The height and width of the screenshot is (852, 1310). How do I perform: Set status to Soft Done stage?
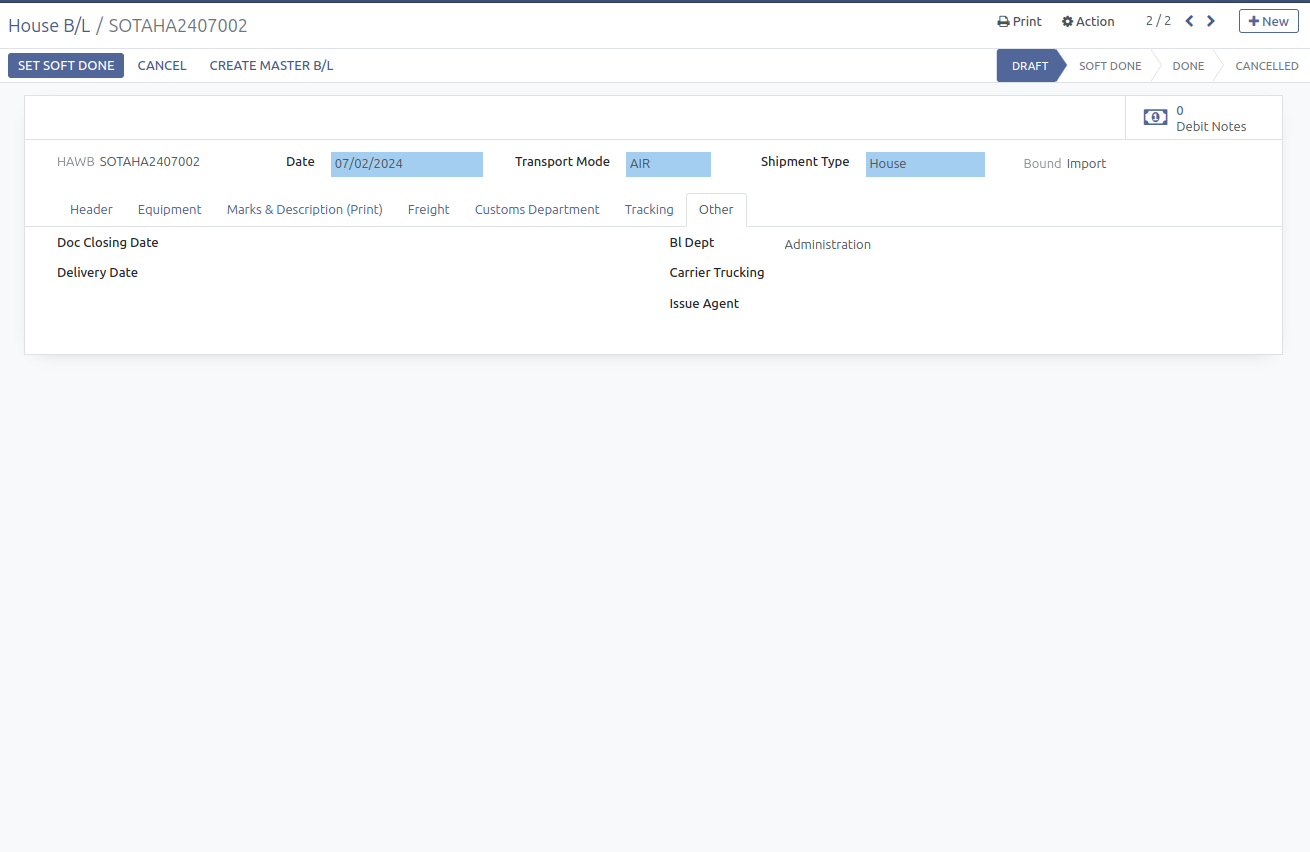1109,66
